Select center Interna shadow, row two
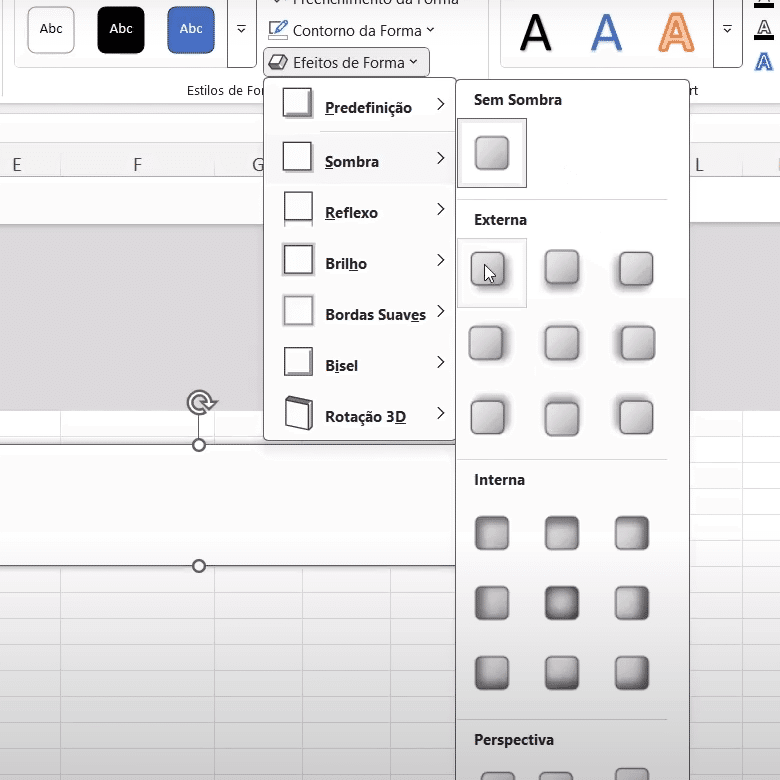Image resolution: width=780 pixels, height=780 pixels. point(562,603)
